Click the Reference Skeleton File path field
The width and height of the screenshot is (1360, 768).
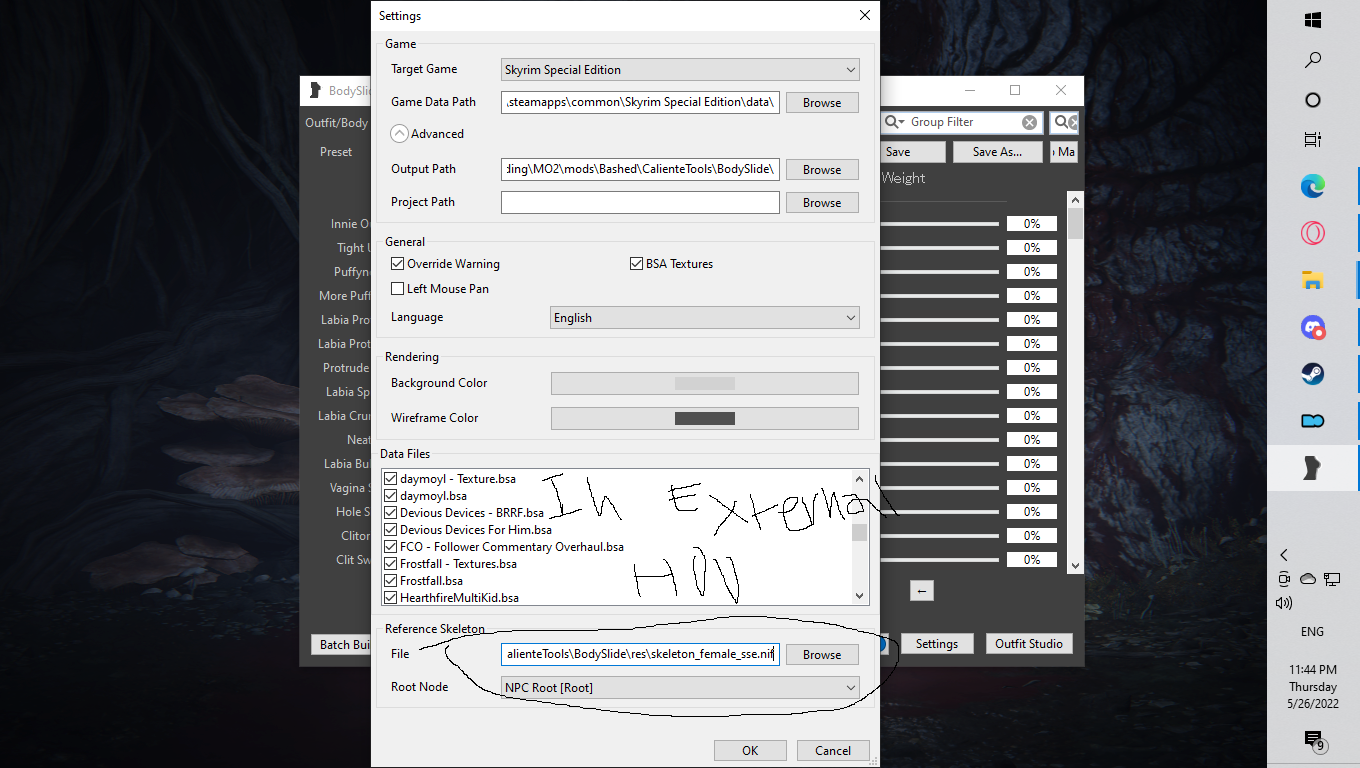pyautogui.click(x=640, y=654)
